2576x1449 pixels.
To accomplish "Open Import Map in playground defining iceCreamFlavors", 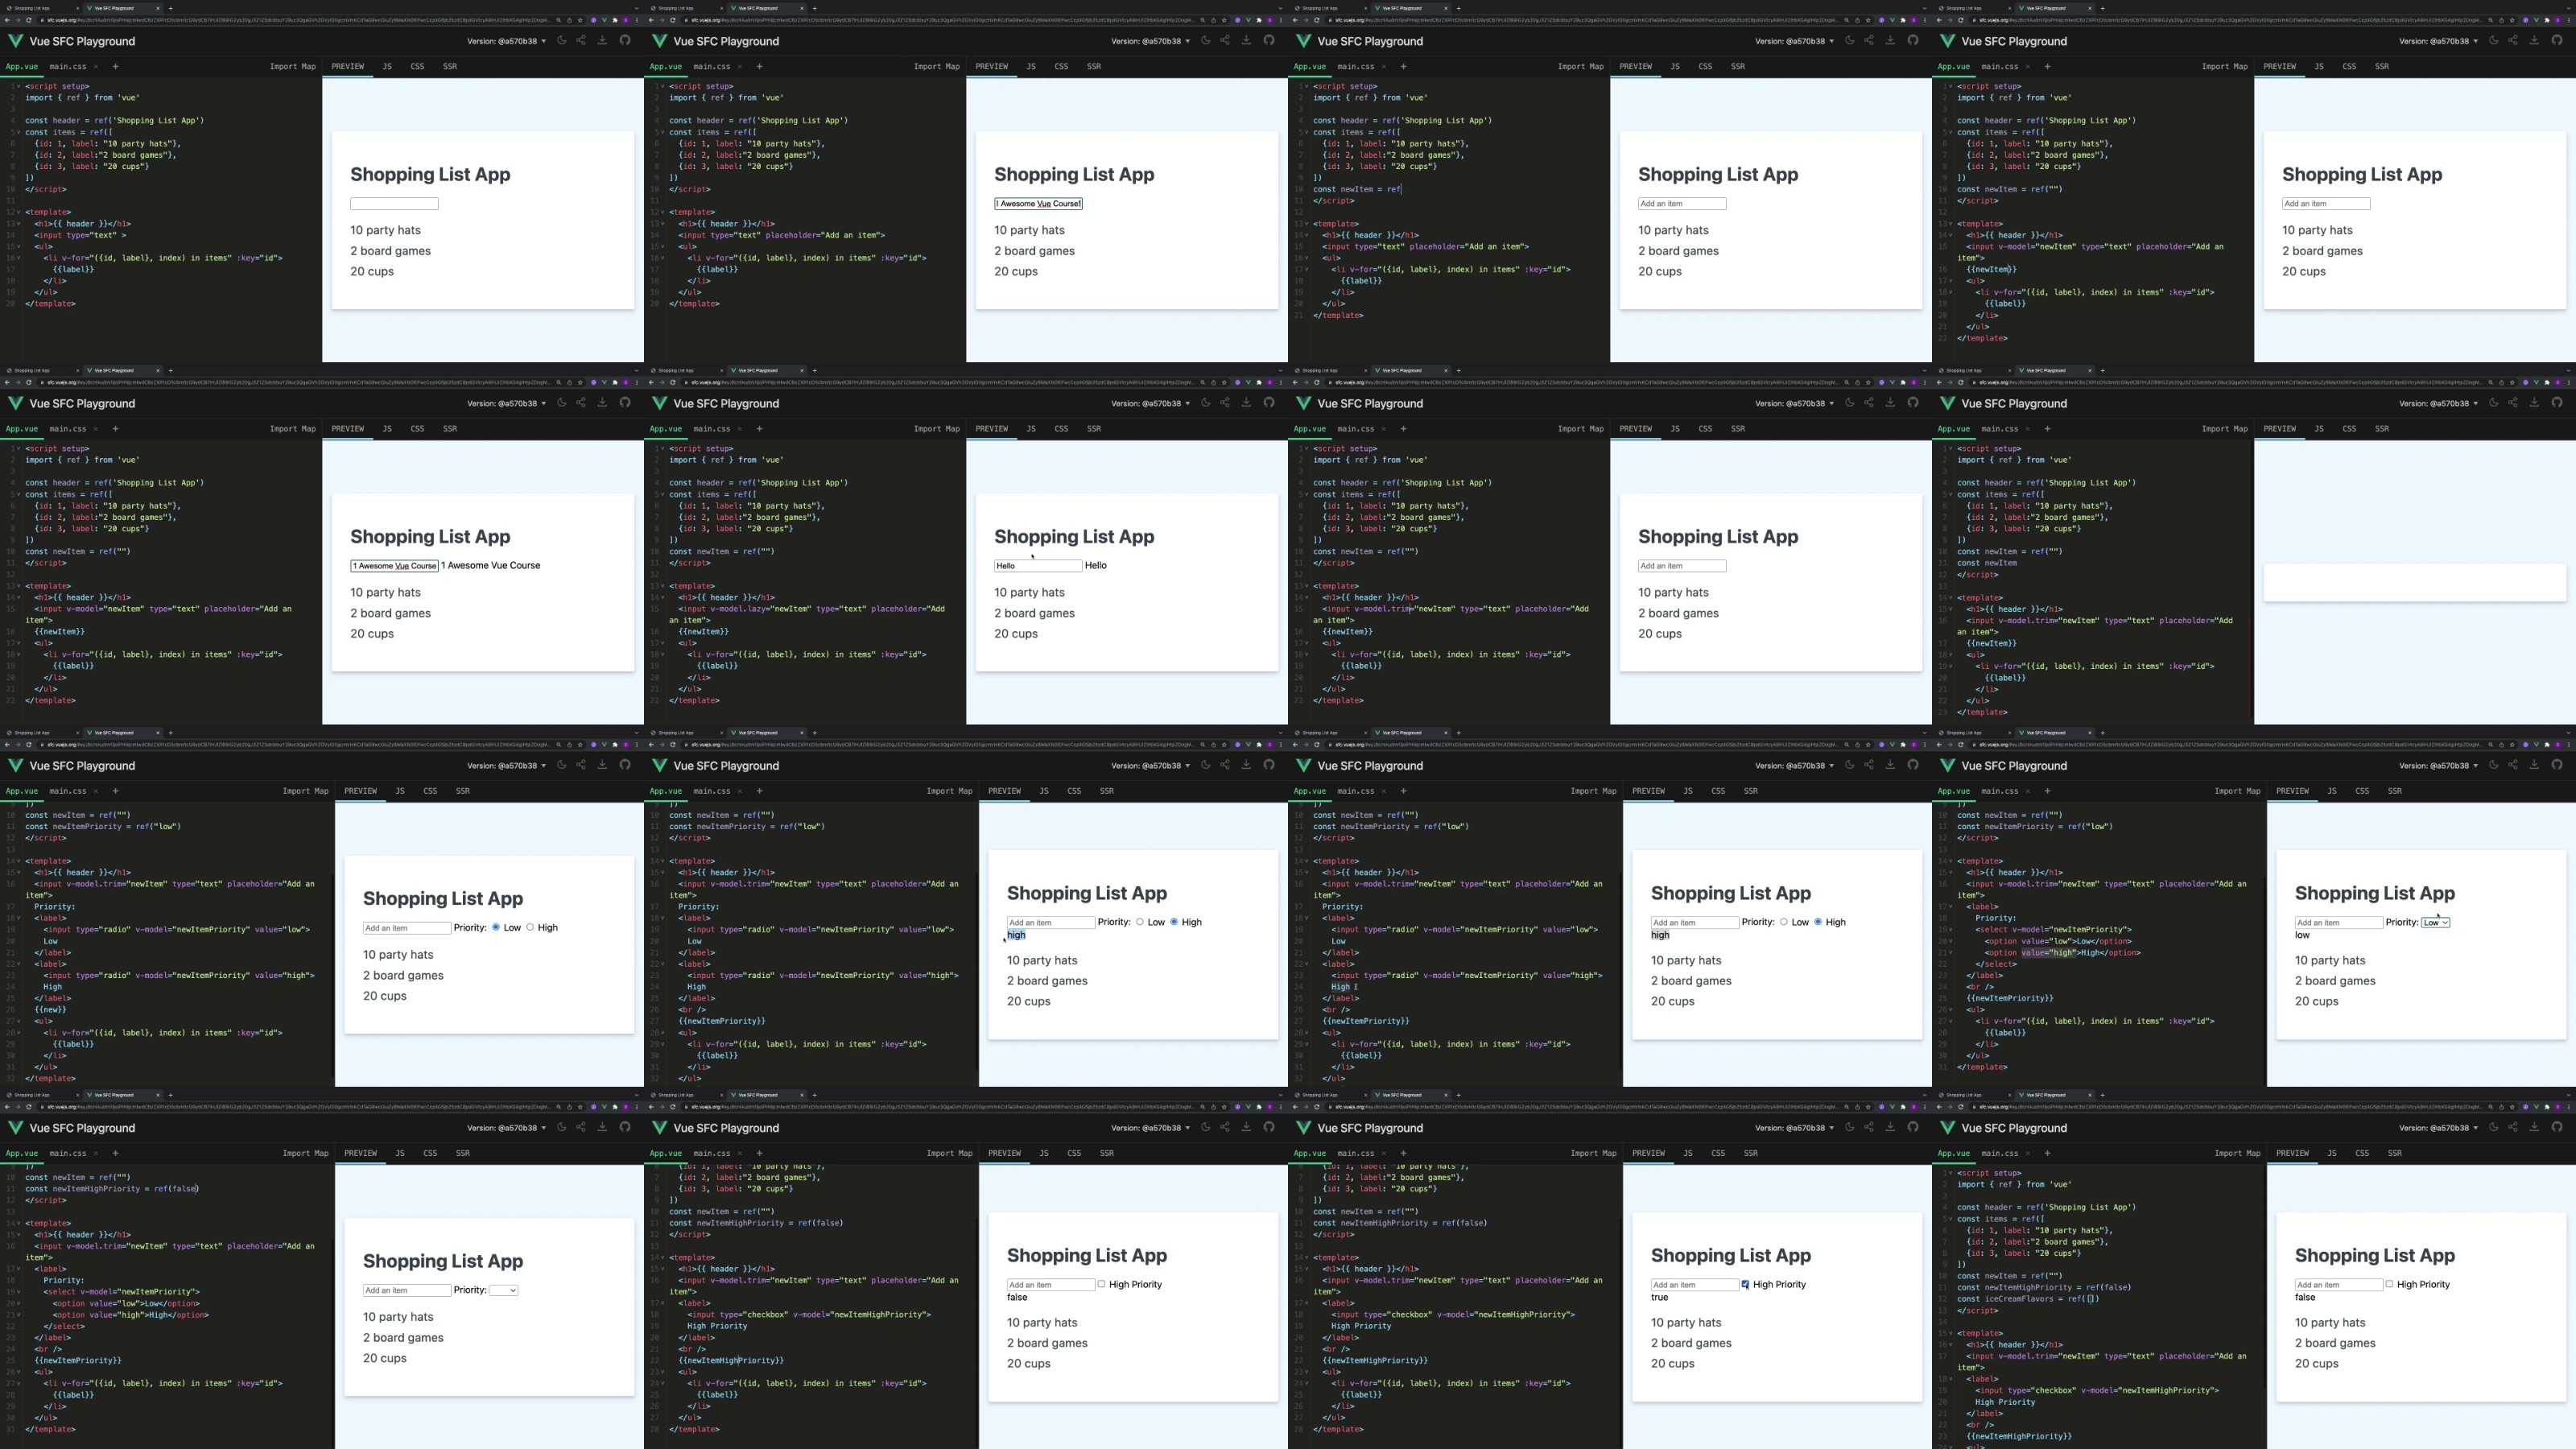I will click(2237, 1153).
